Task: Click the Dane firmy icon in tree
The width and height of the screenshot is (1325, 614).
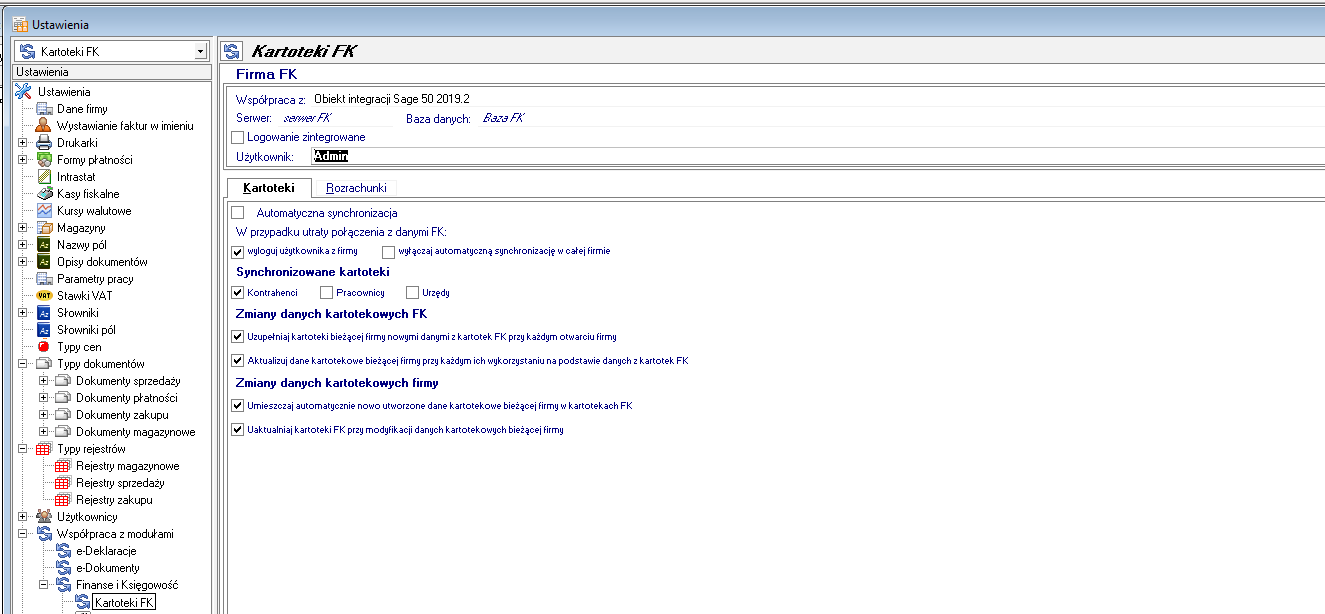Action: click(44, 109)
